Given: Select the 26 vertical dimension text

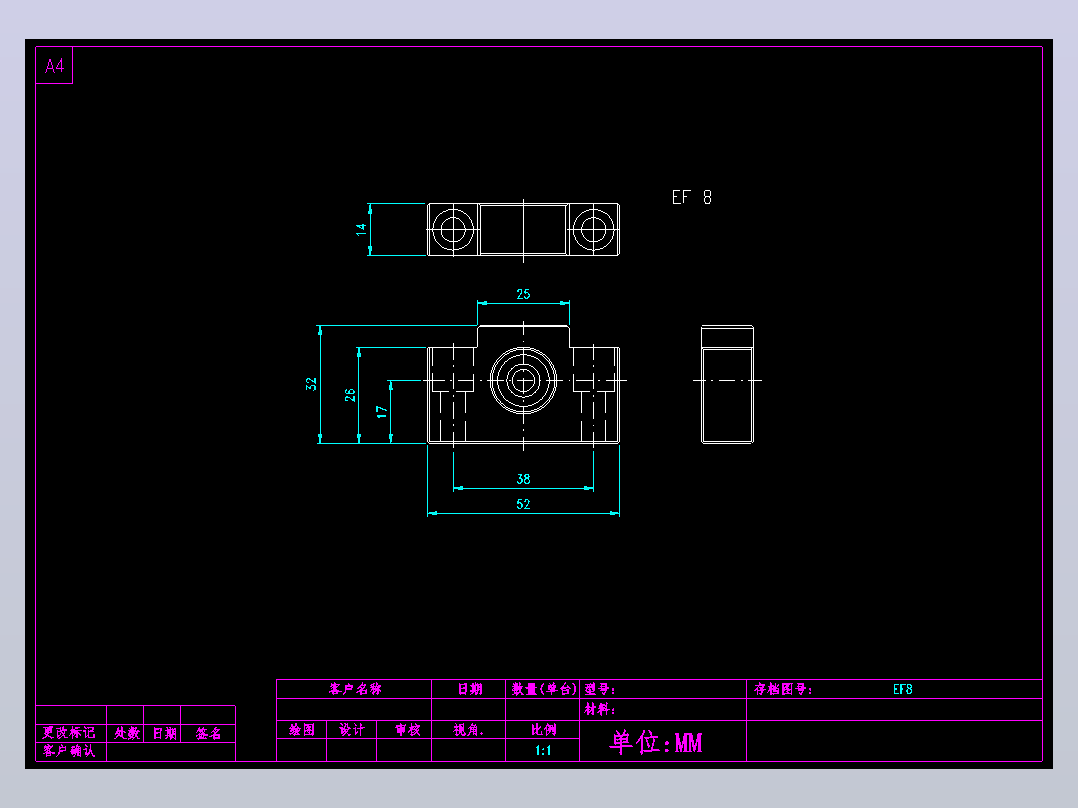Looking at the screenshot, I should (350, 395).
